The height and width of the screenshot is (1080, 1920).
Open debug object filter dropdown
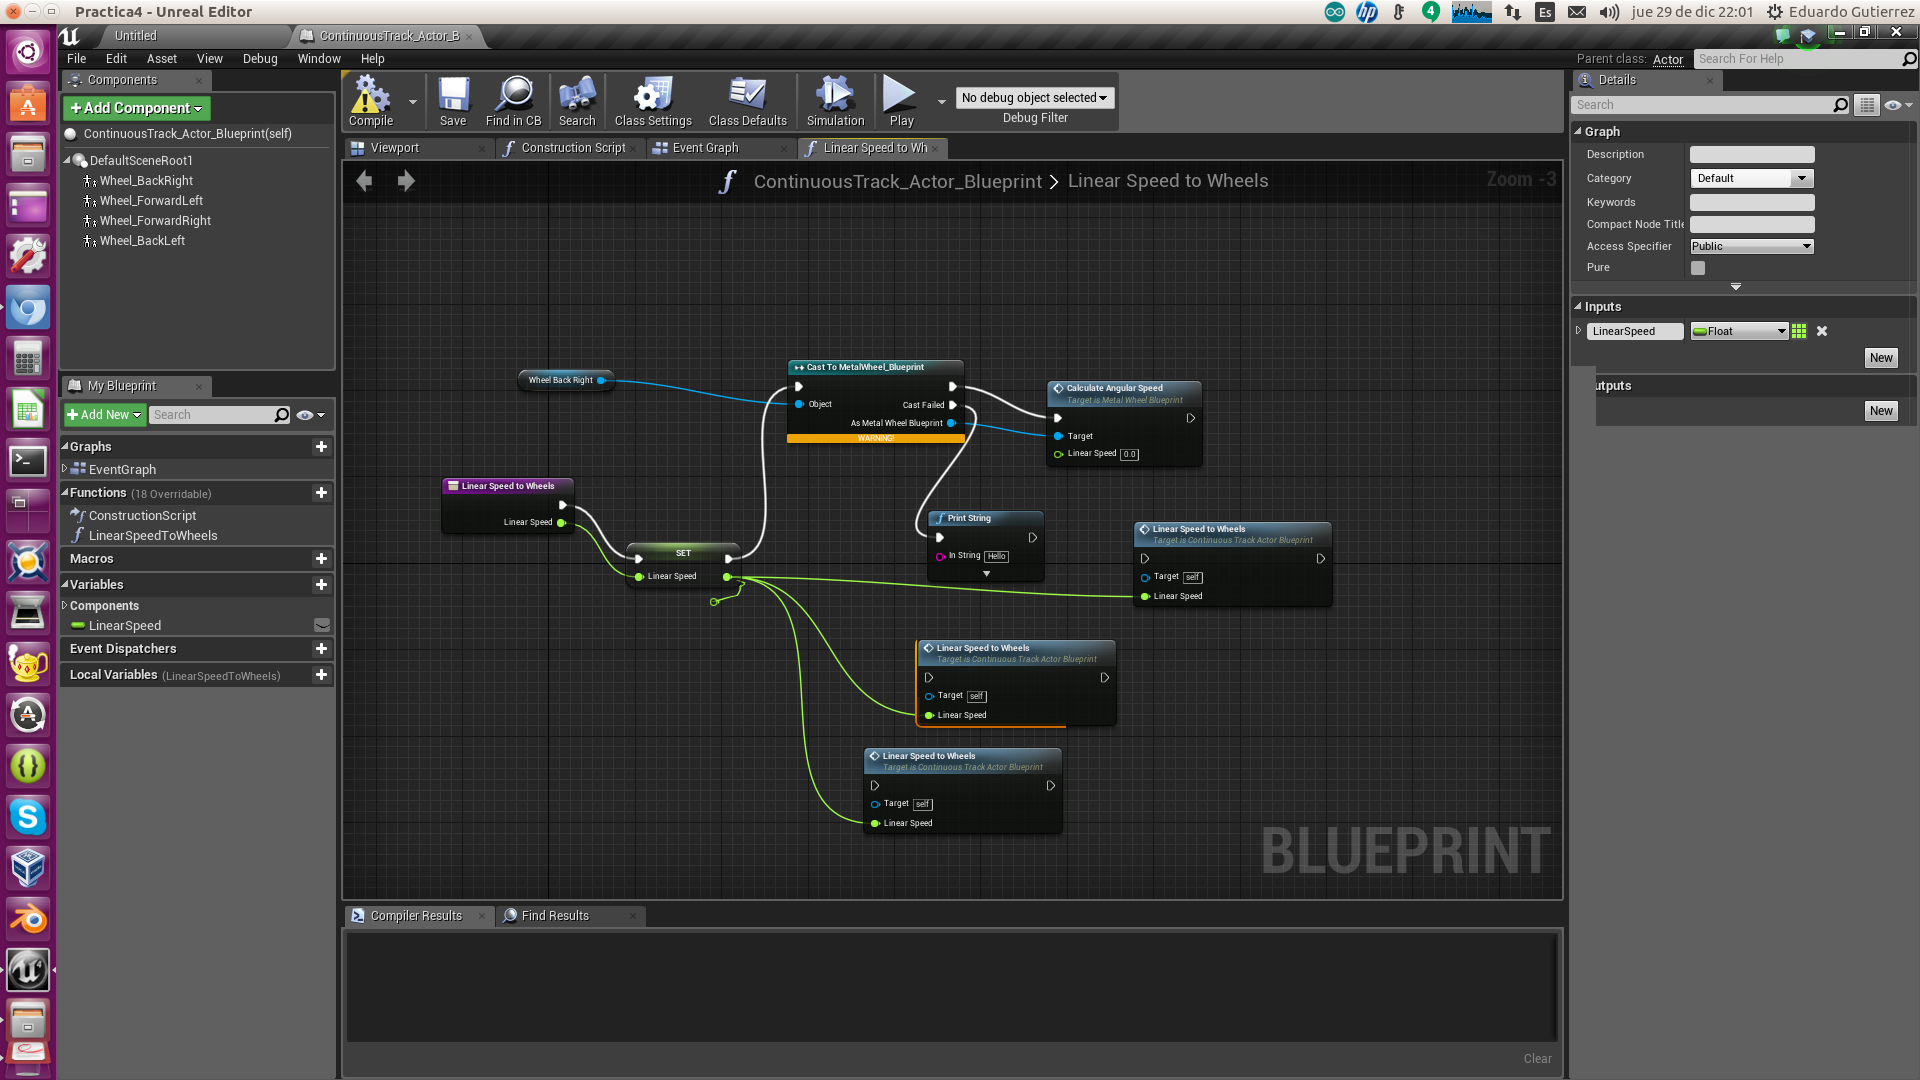[1034, 98]
